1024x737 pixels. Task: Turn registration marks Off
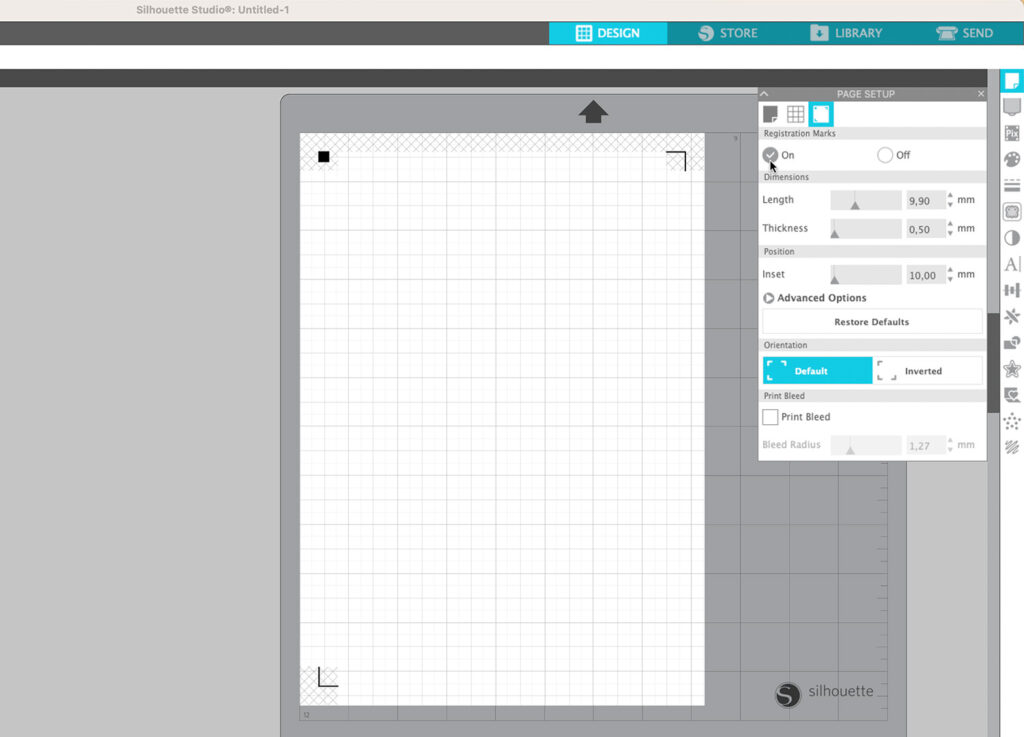point(885,155)
